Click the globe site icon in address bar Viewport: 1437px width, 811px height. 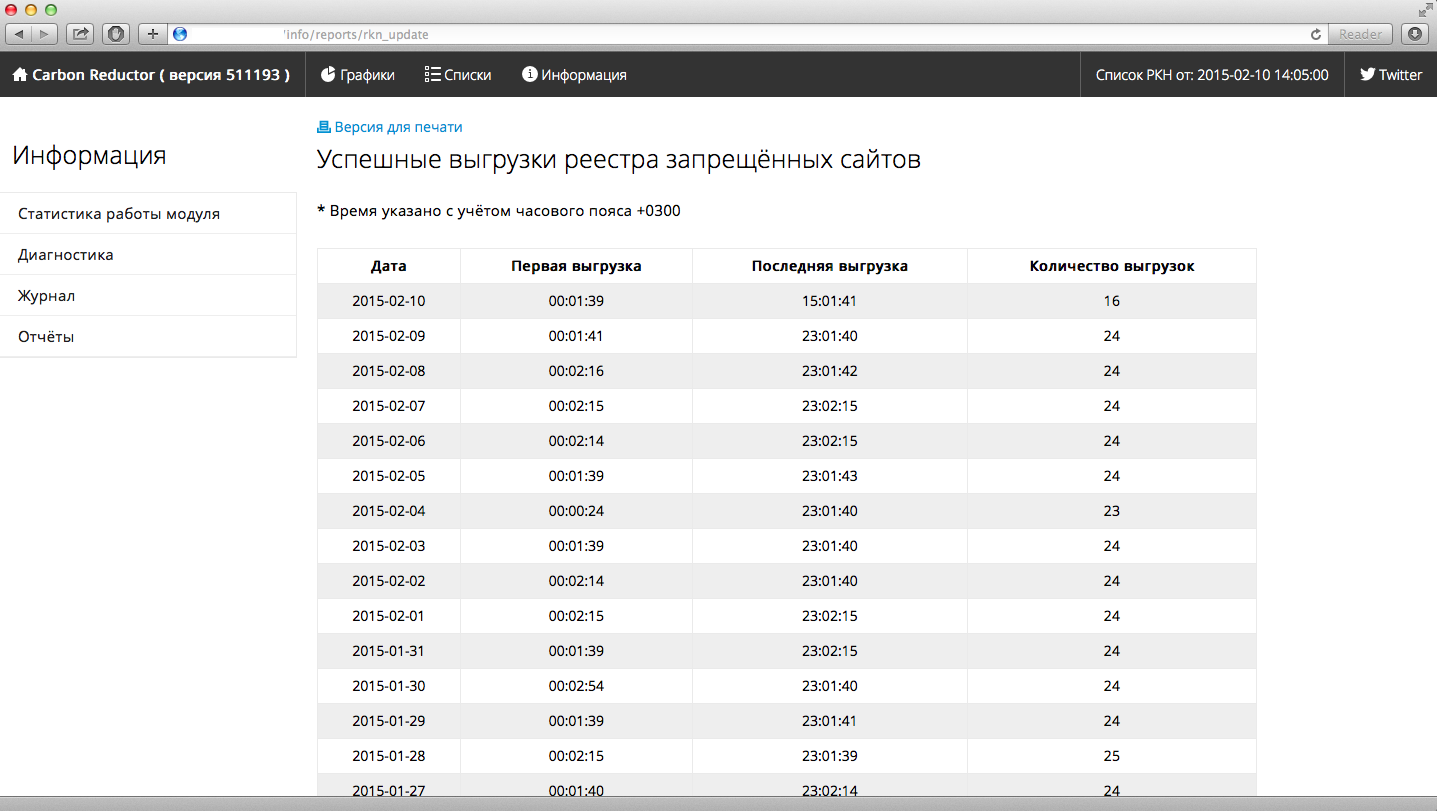point(180,34)
